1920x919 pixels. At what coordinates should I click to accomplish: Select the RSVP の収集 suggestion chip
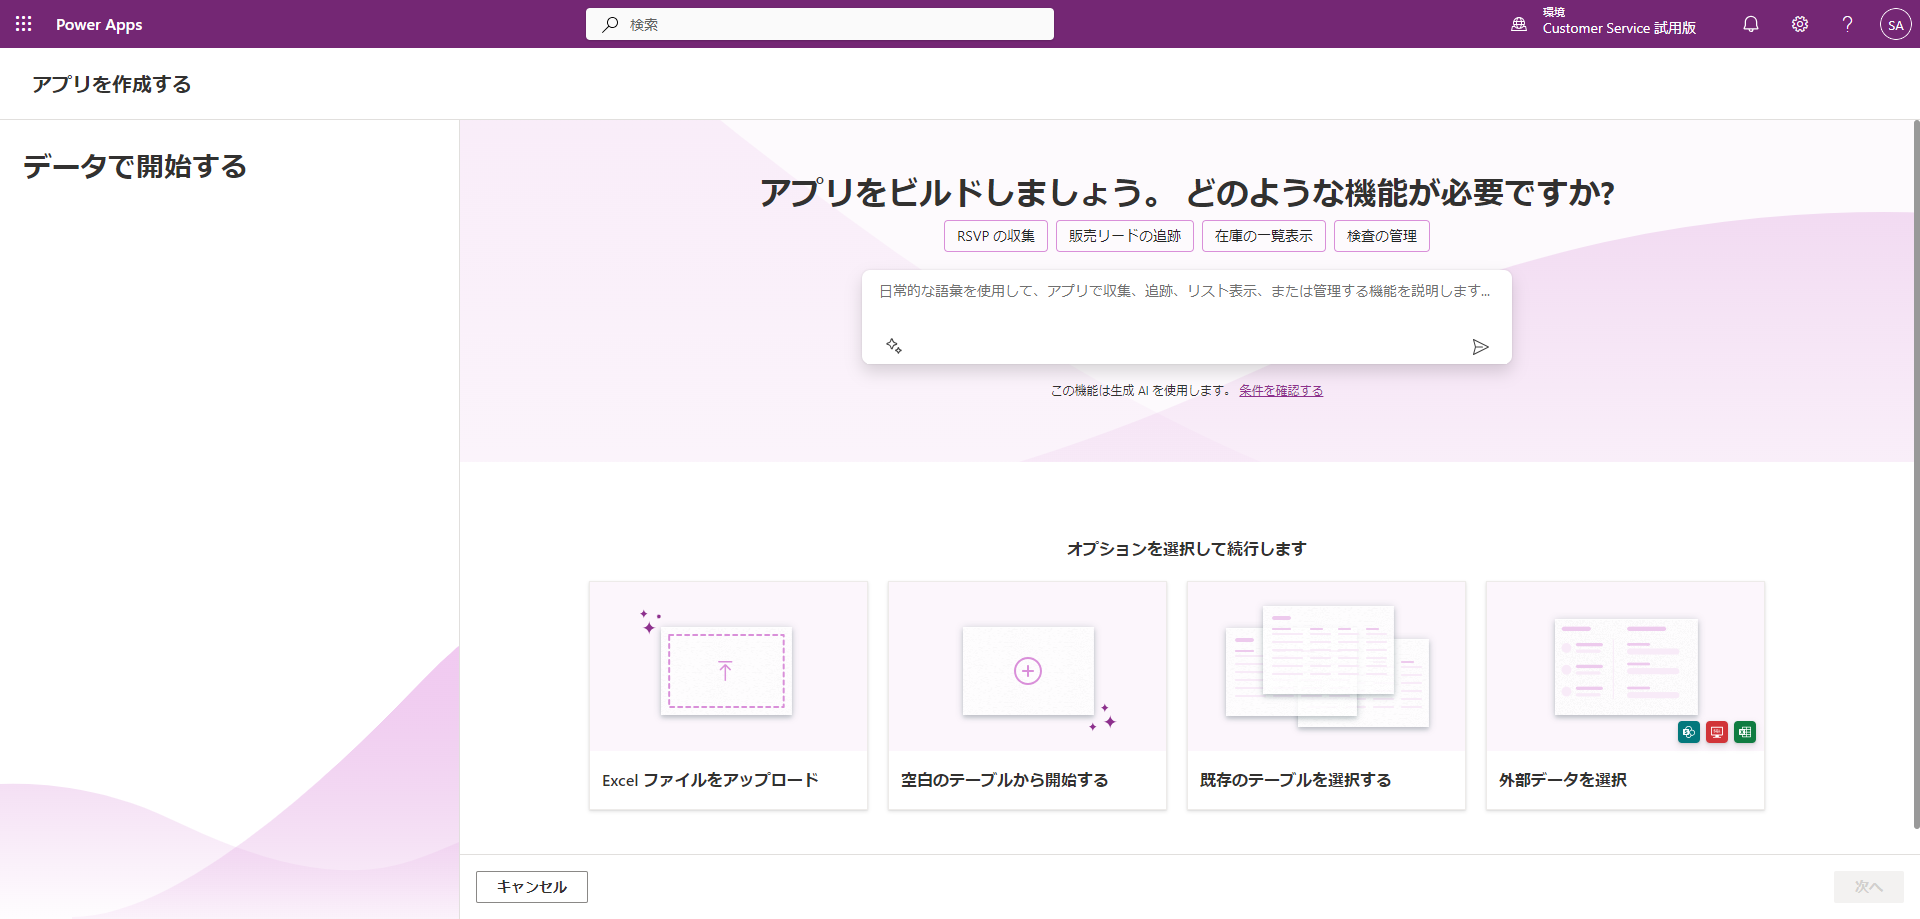click(995, 236)
